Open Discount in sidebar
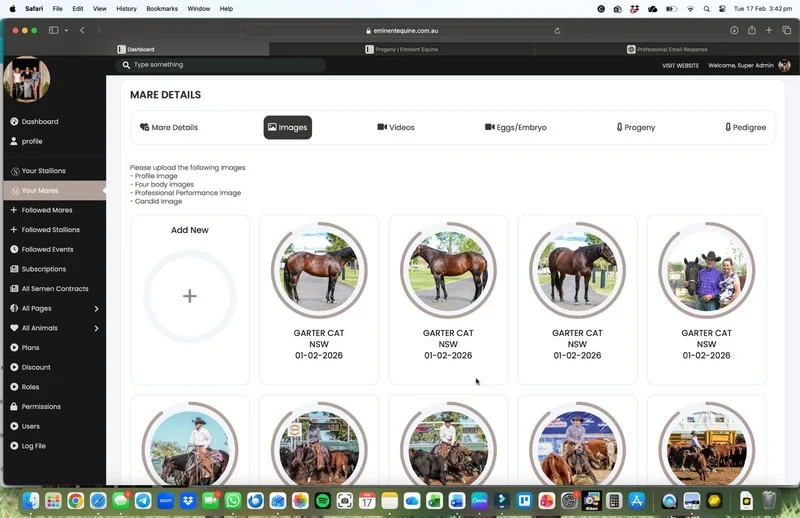Screen dimensions: 800x518 [x=36, y=367]
